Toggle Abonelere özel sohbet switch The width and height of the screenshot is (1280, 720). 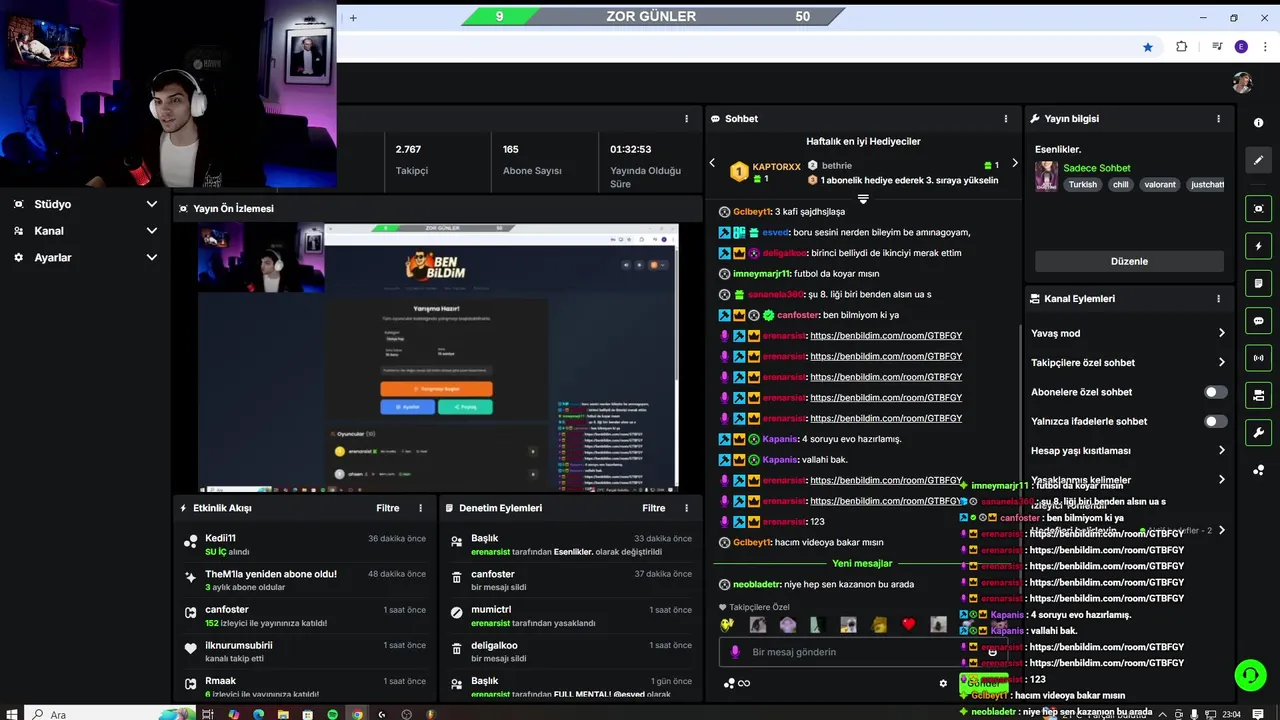tap(1215, 392)
